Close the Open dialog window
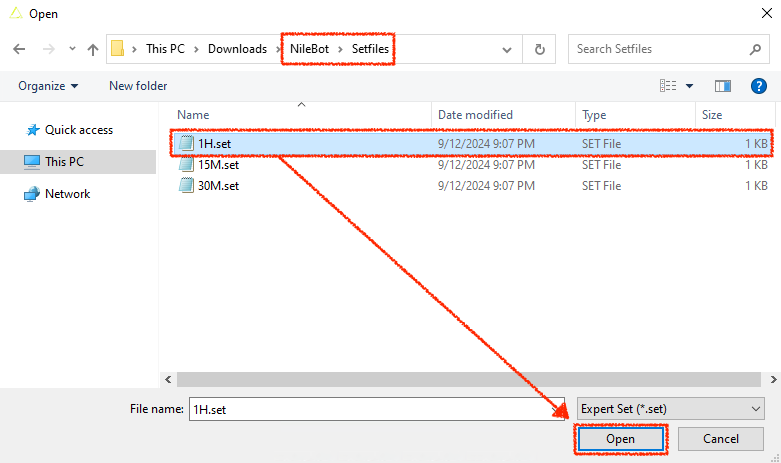Screen dimensions: 781x463 (x=767, y=13)
